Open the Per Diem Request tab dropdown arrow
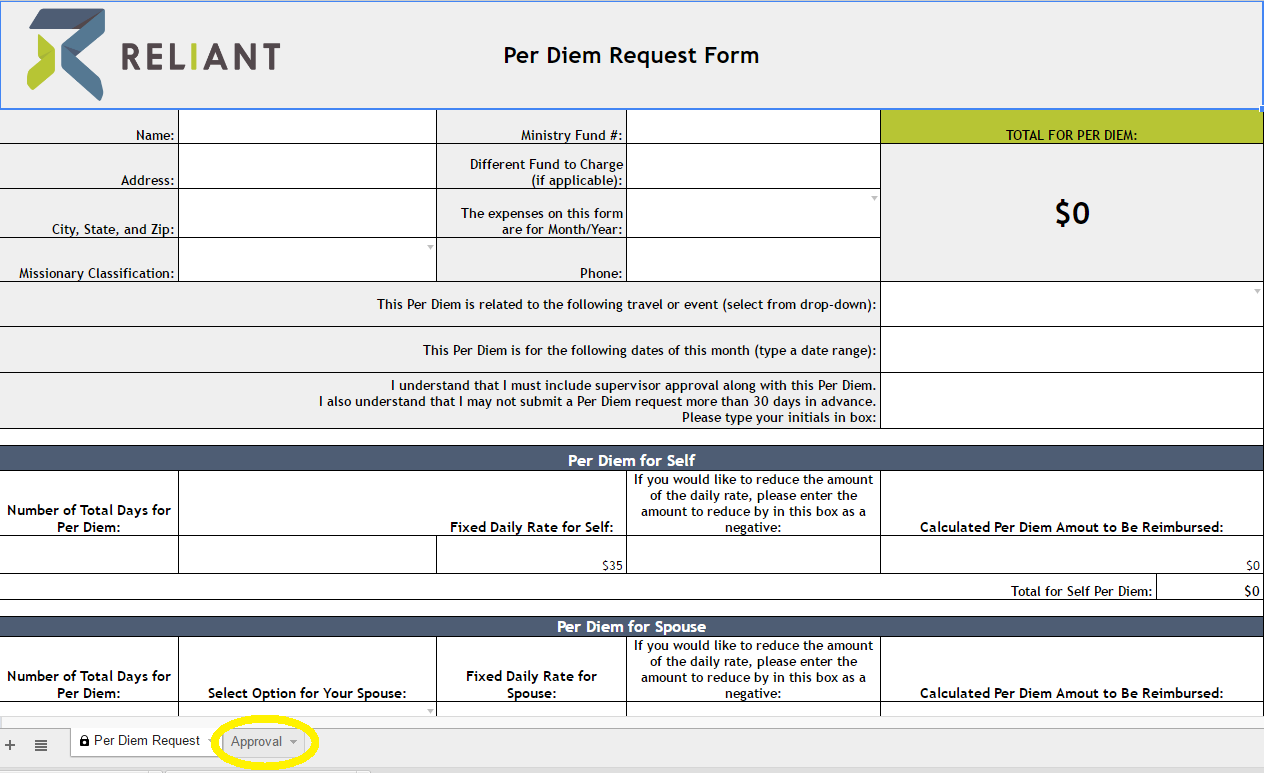Screen dimensions: 1264x773 point(210,741)
